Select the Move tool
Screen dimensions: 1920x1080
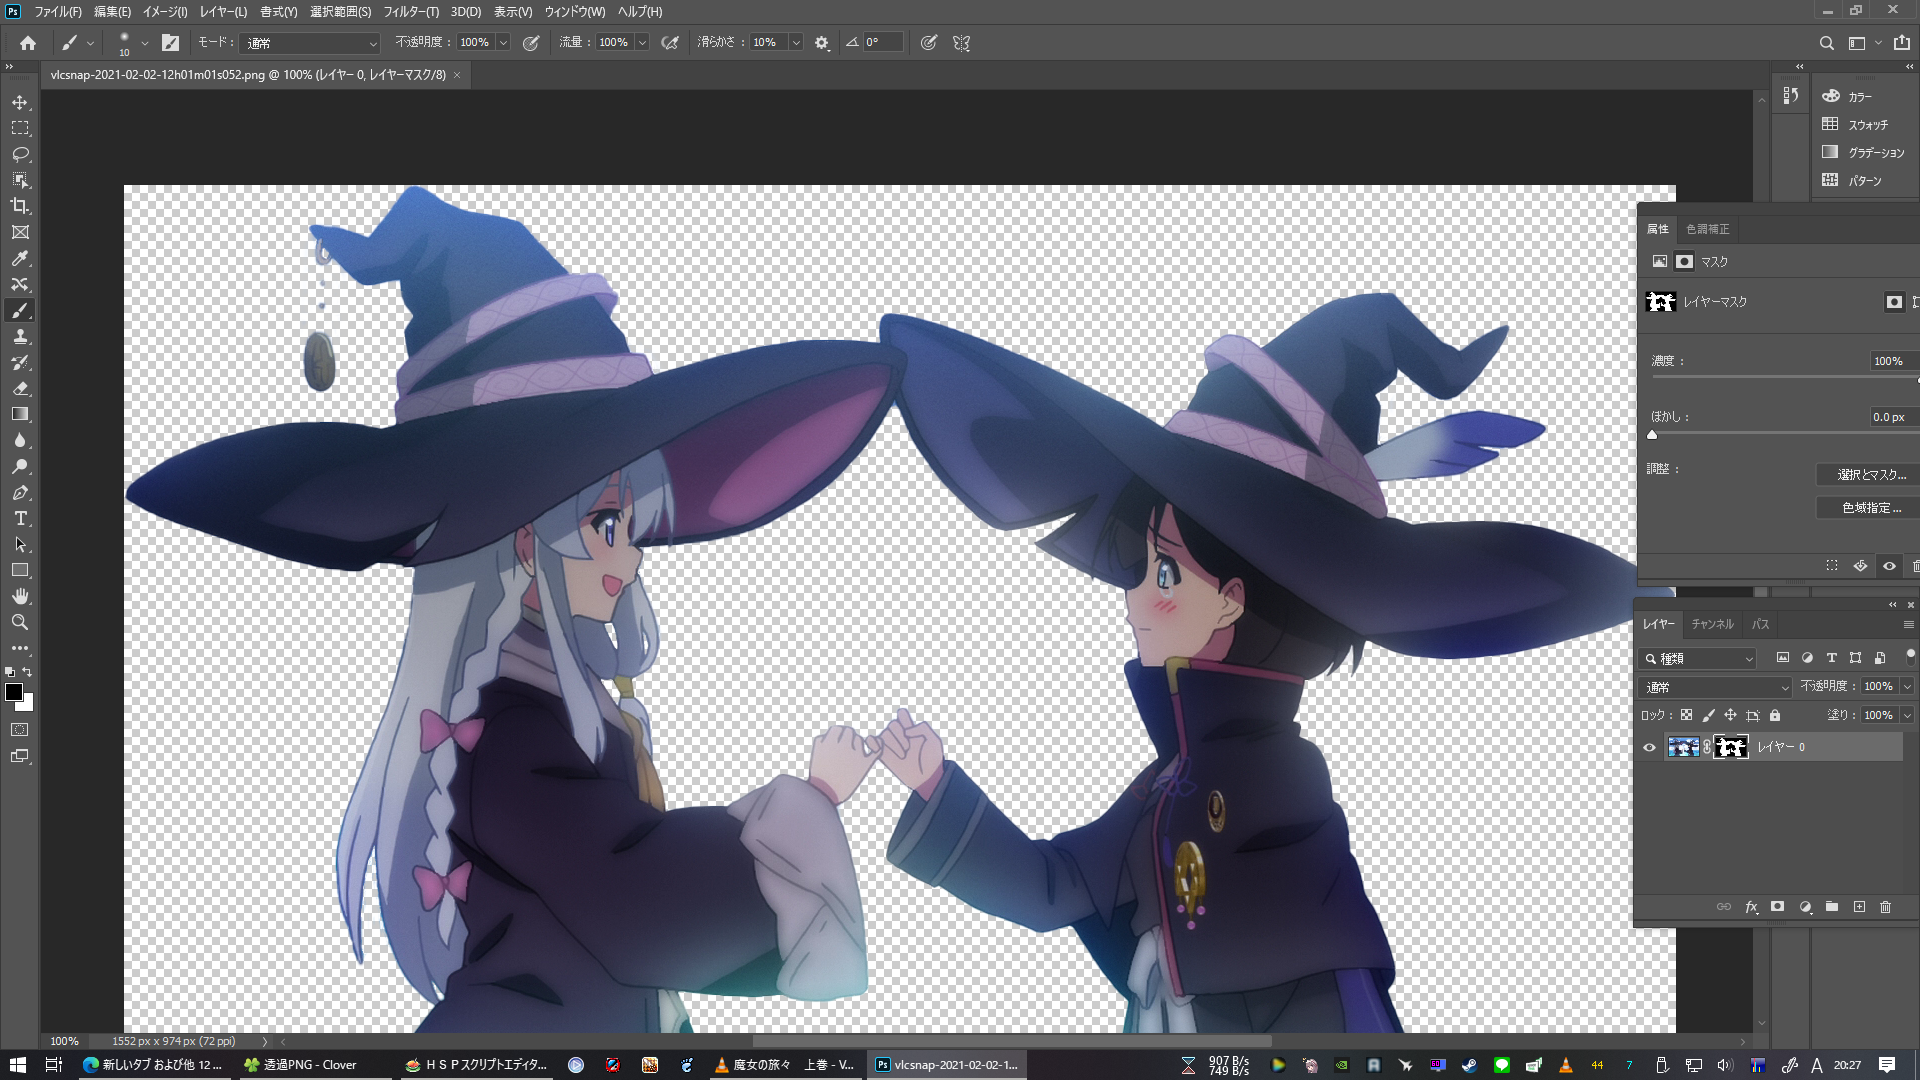coord(20,103)
